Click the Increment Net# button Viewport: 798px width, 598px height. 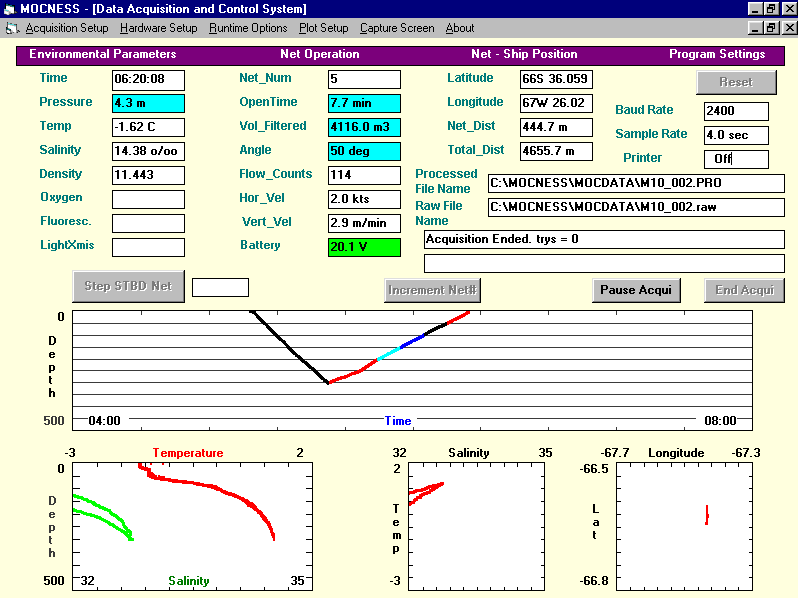(x=432, y=290)
